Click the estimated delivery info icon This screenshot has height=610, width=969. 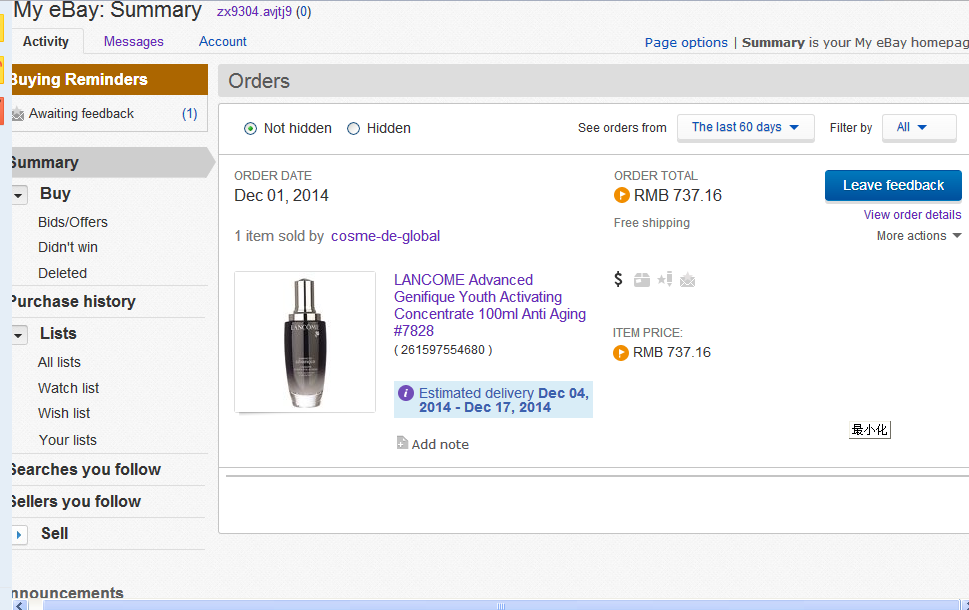coord(405,393)
